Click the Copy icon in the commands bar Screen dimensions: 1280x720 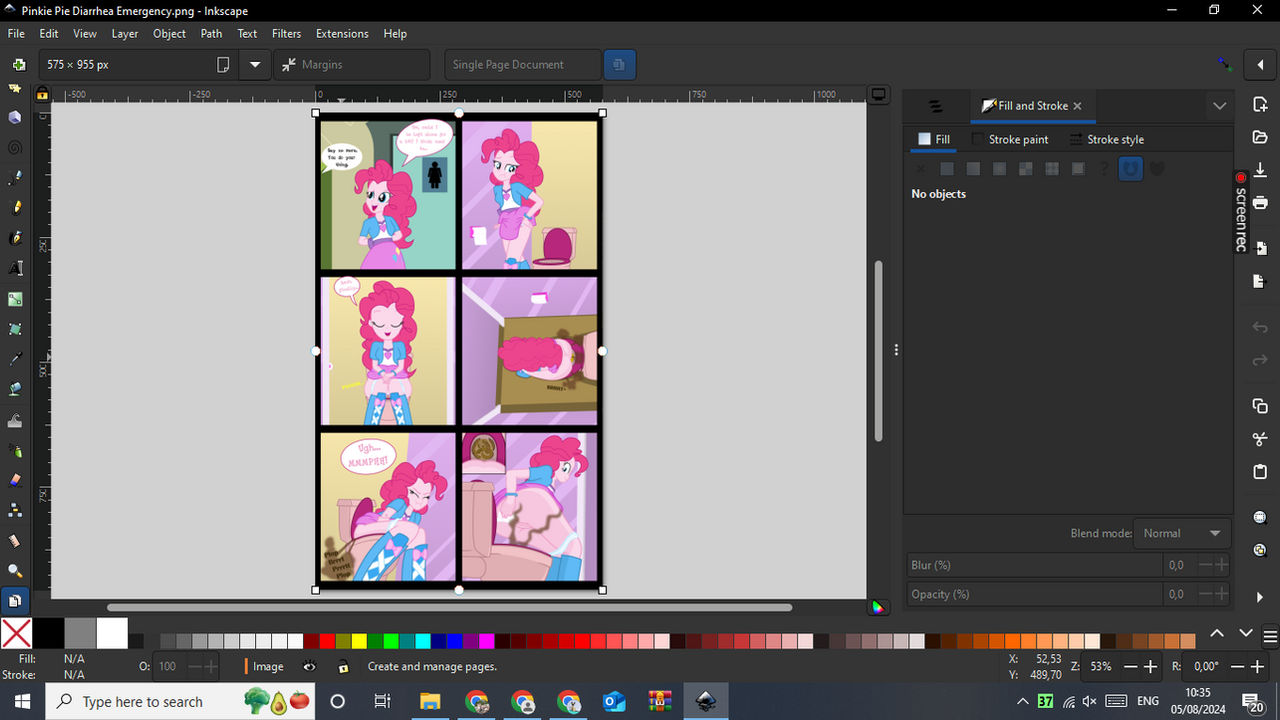pyautogui.click(x=1260, y=406)
